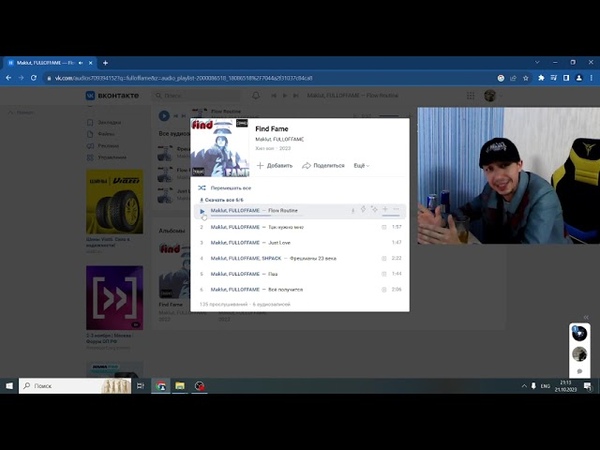Open File Explorer from the taskbar
600x450 pixels.
pos(180,386)
